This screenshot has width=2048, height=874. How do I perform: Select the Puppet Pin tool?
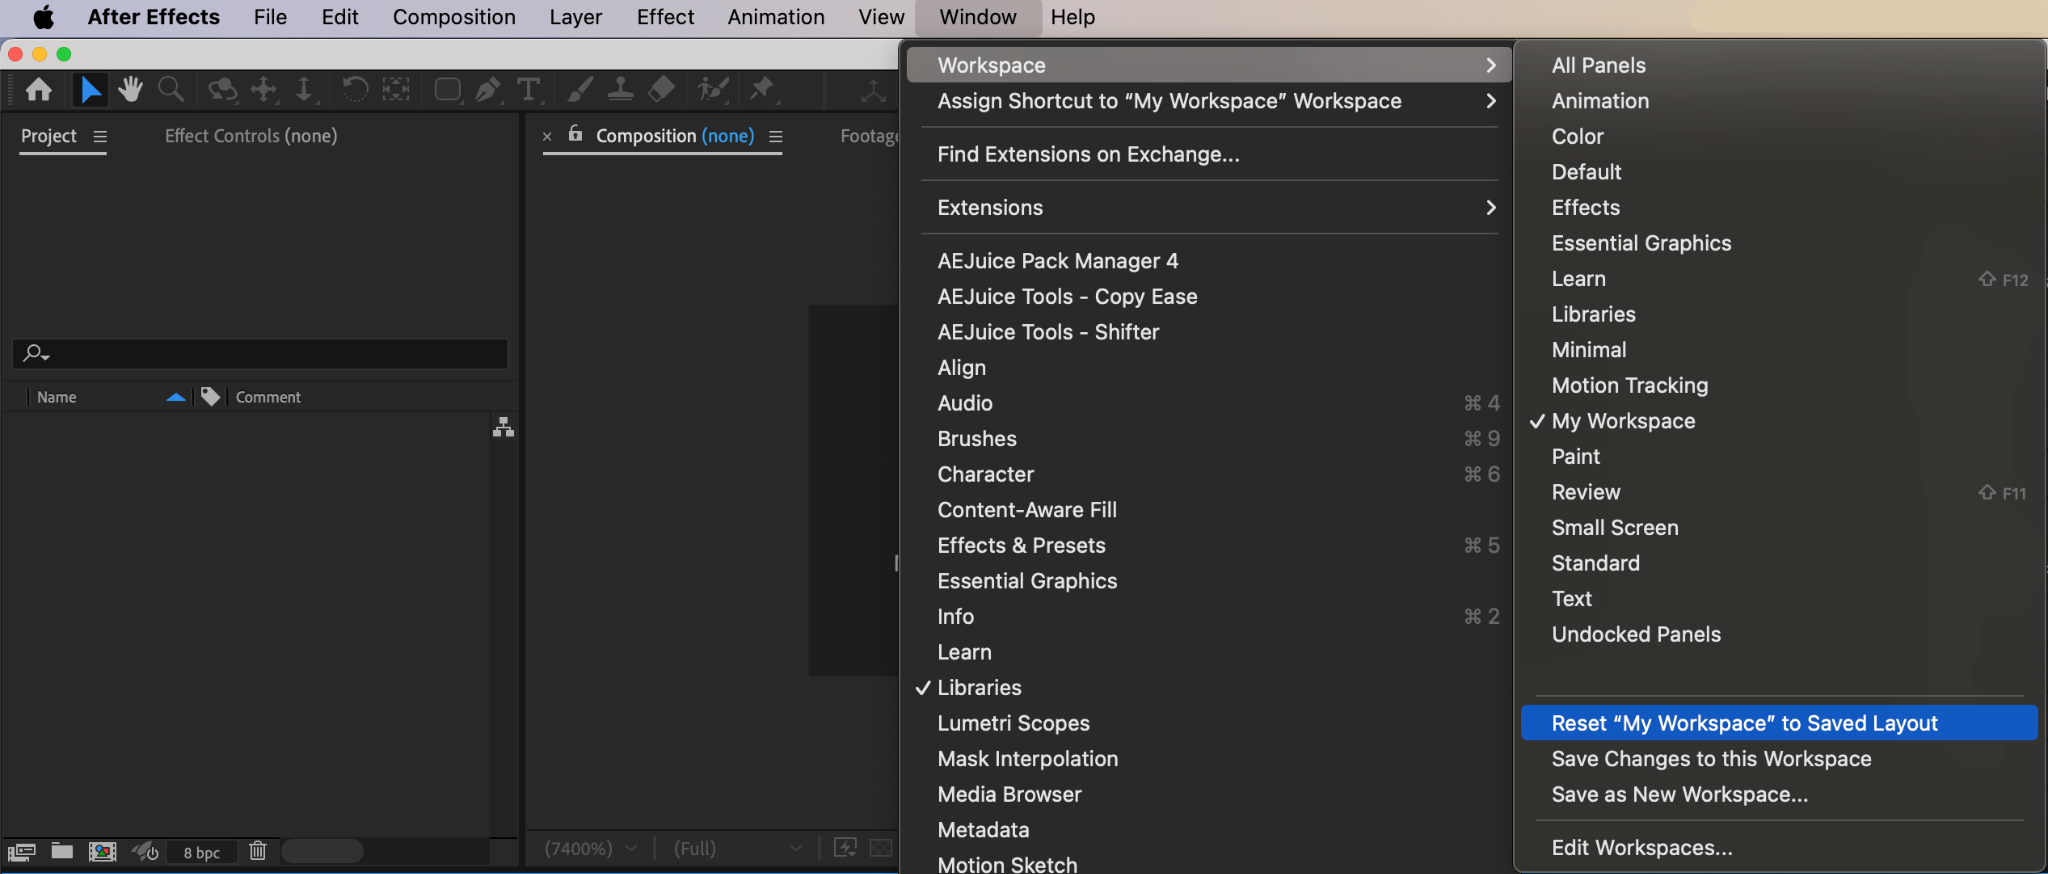pyautogui.click(x=763, y=90)
